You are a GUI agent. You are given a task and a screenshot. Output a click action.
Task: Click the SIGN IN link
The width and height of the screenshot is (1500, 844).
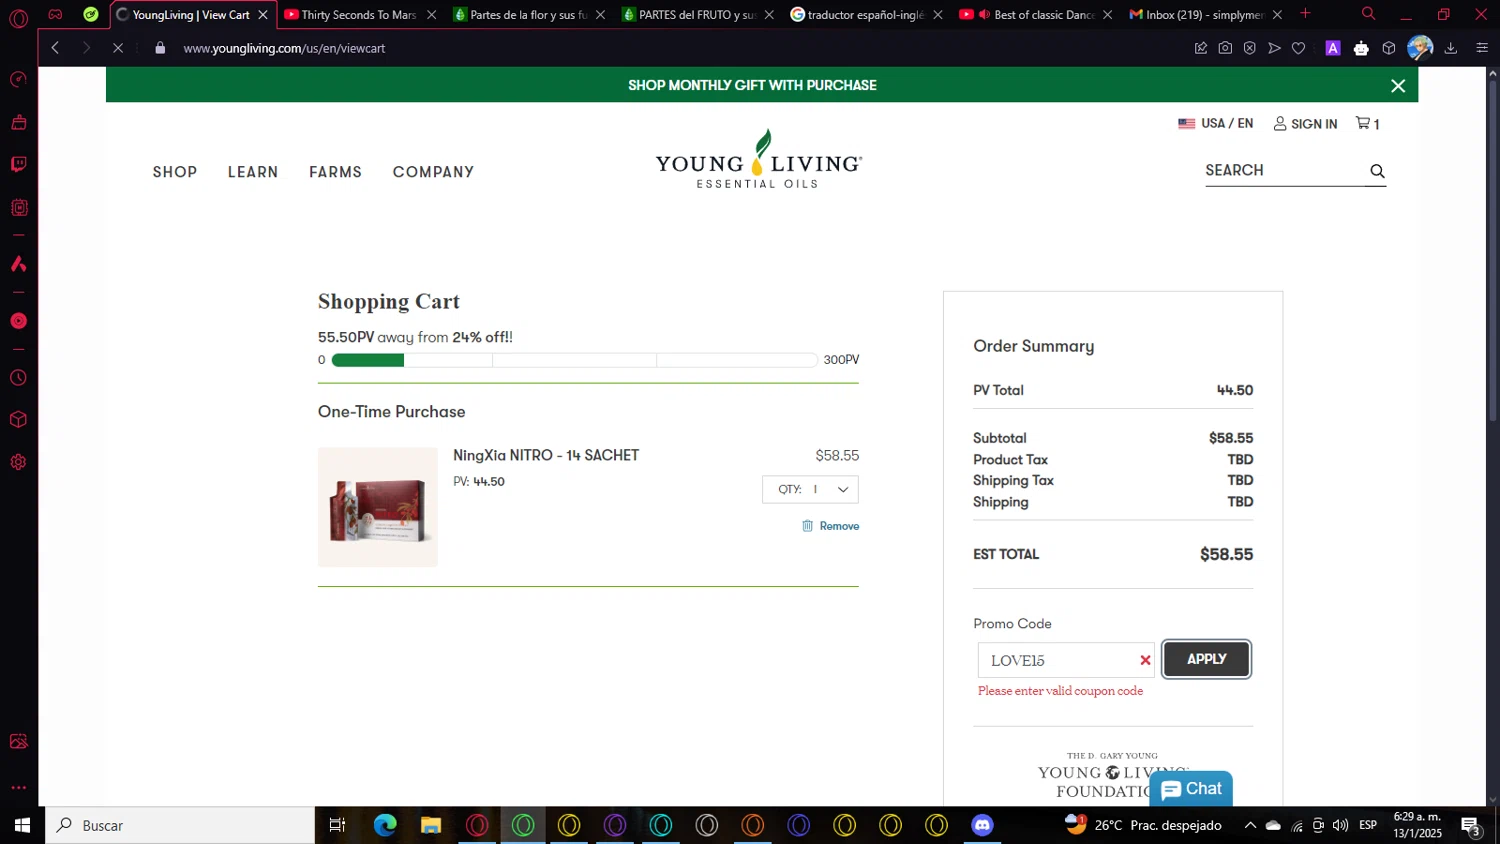tap(1305, 124)
